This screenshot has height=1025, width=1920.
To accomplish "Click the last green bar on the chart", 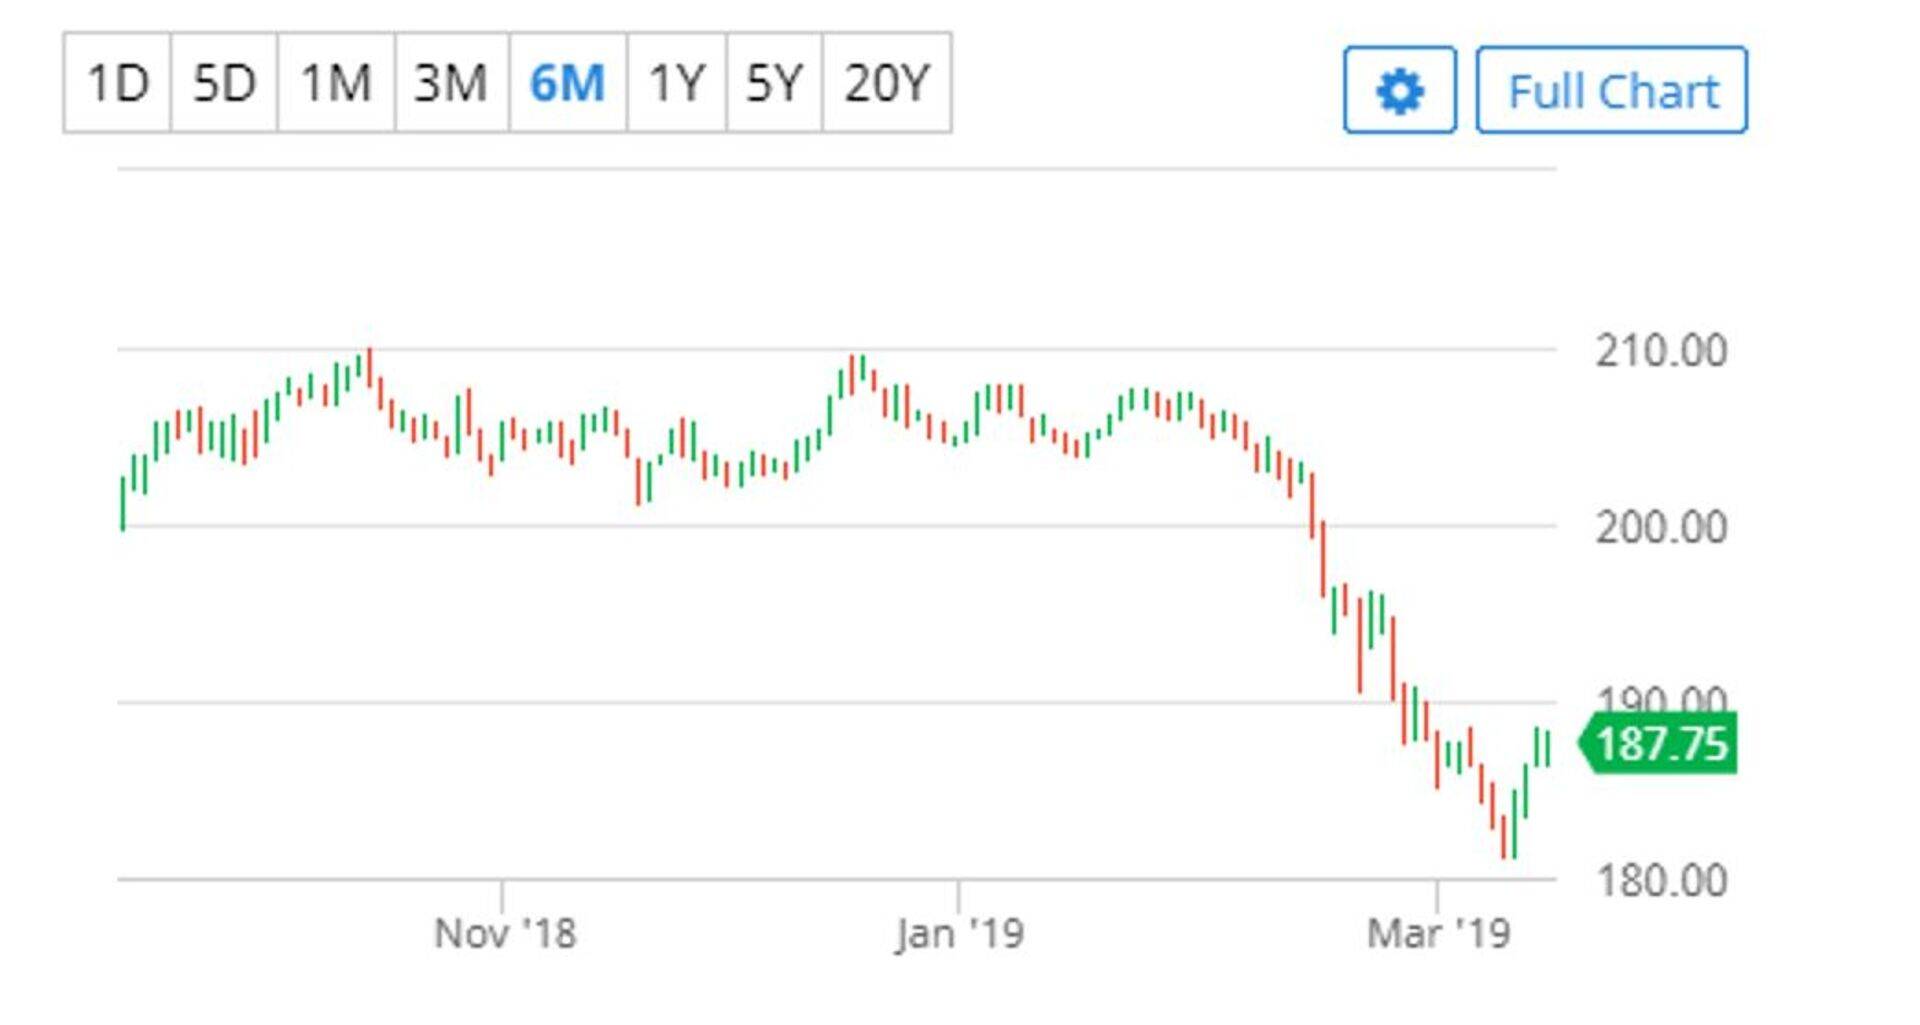I will [1548, 748].
